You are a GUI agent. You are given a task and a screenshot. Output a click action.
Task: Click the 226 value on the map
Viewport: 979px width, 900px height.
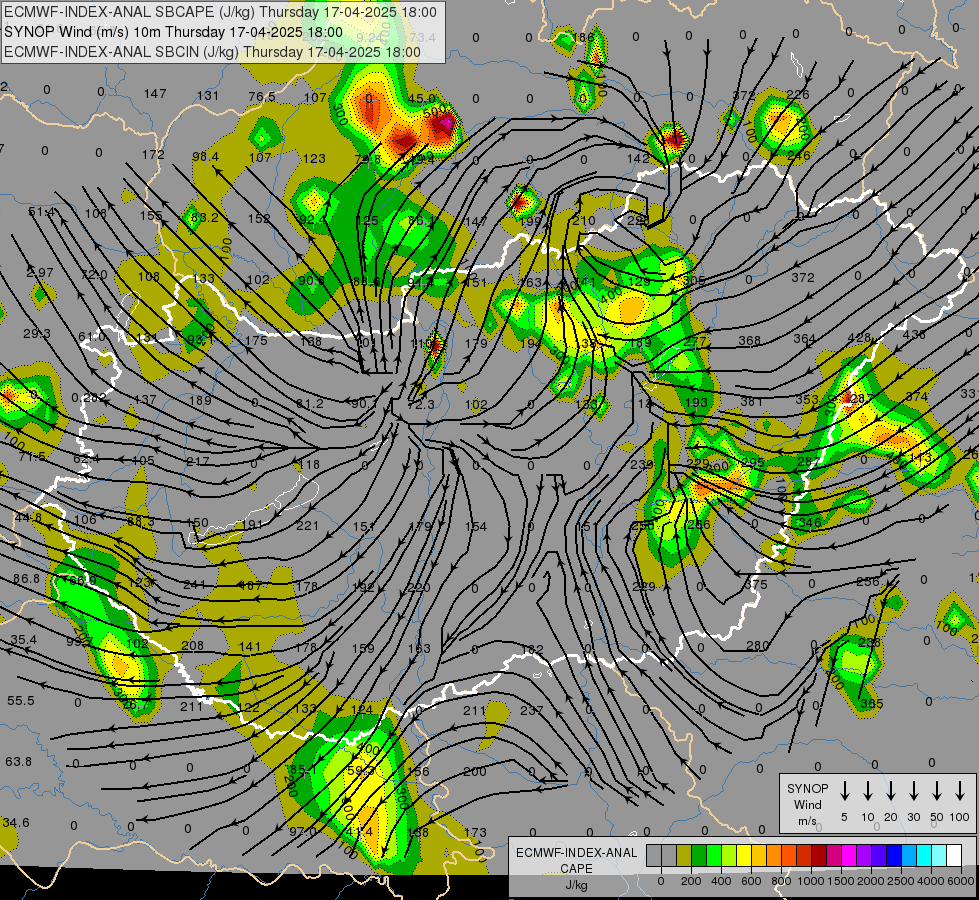(798, 94)
